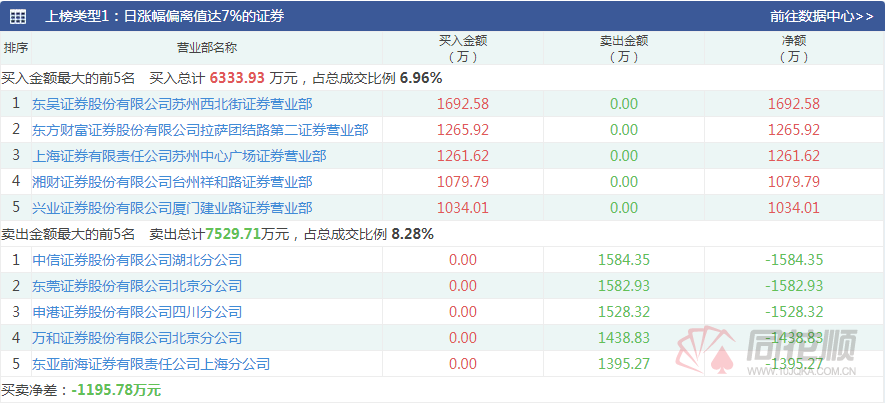Click sell amount 1395.27 in 卖出金额 column
Viewport: 886px width, 403px height.
[x=624, y=364]
